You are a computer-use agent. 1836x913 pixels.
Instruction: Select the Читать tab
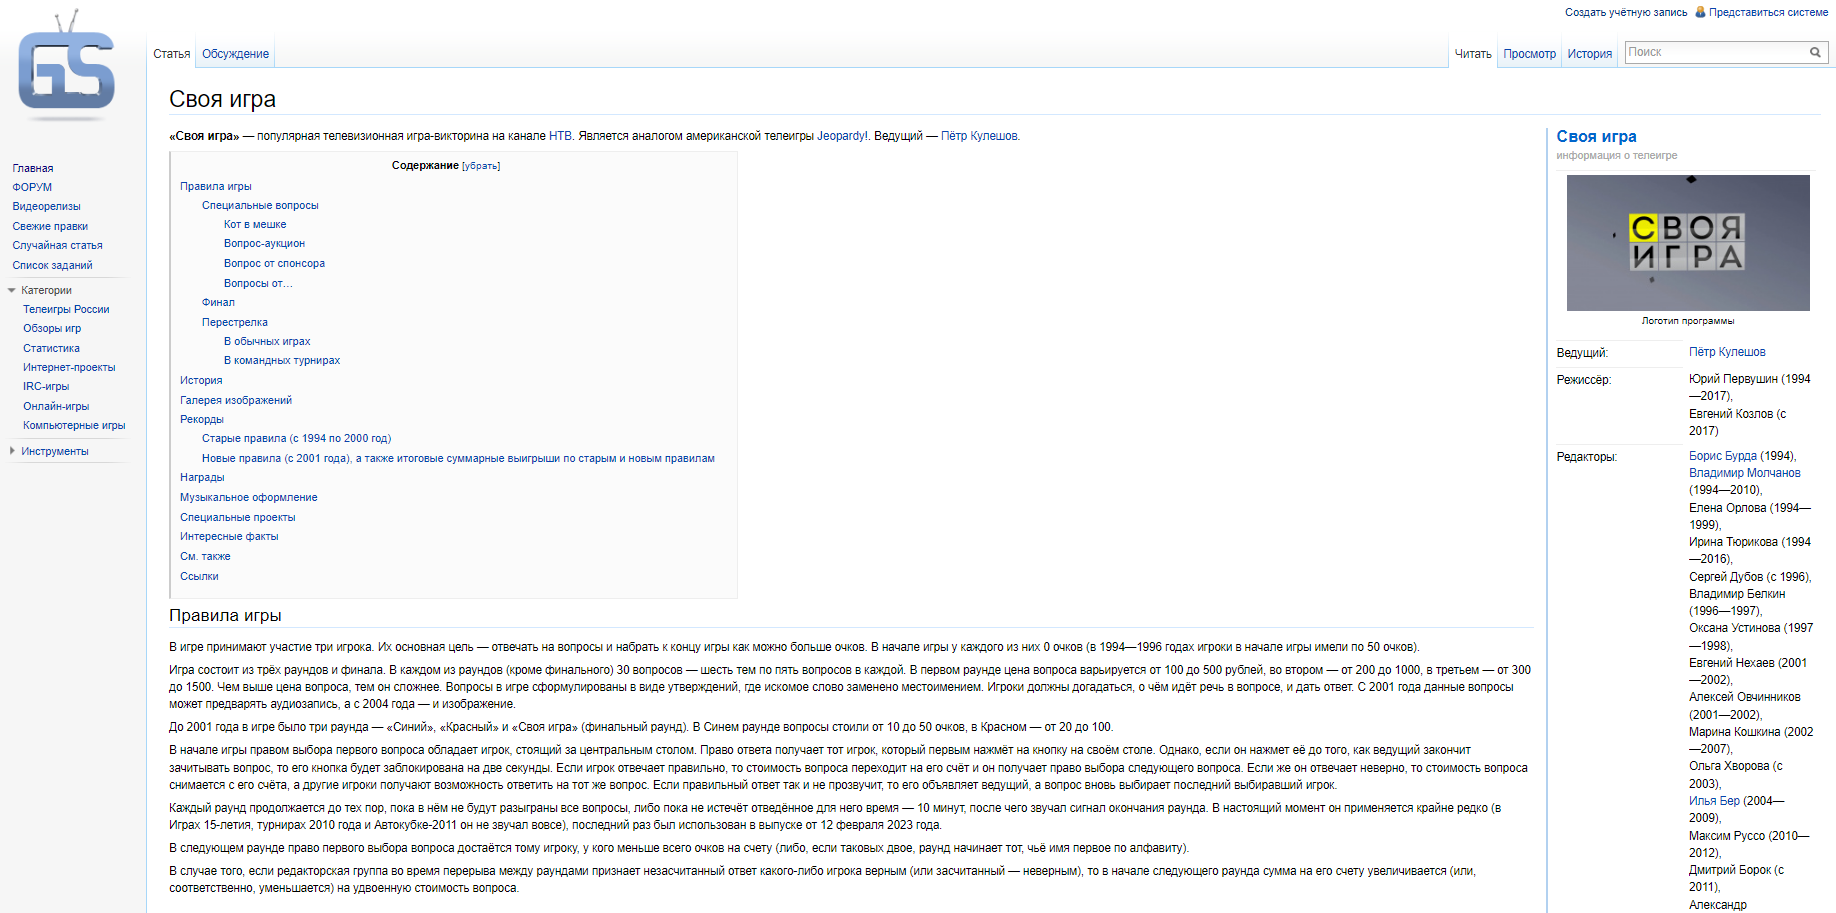(1473, 54)
